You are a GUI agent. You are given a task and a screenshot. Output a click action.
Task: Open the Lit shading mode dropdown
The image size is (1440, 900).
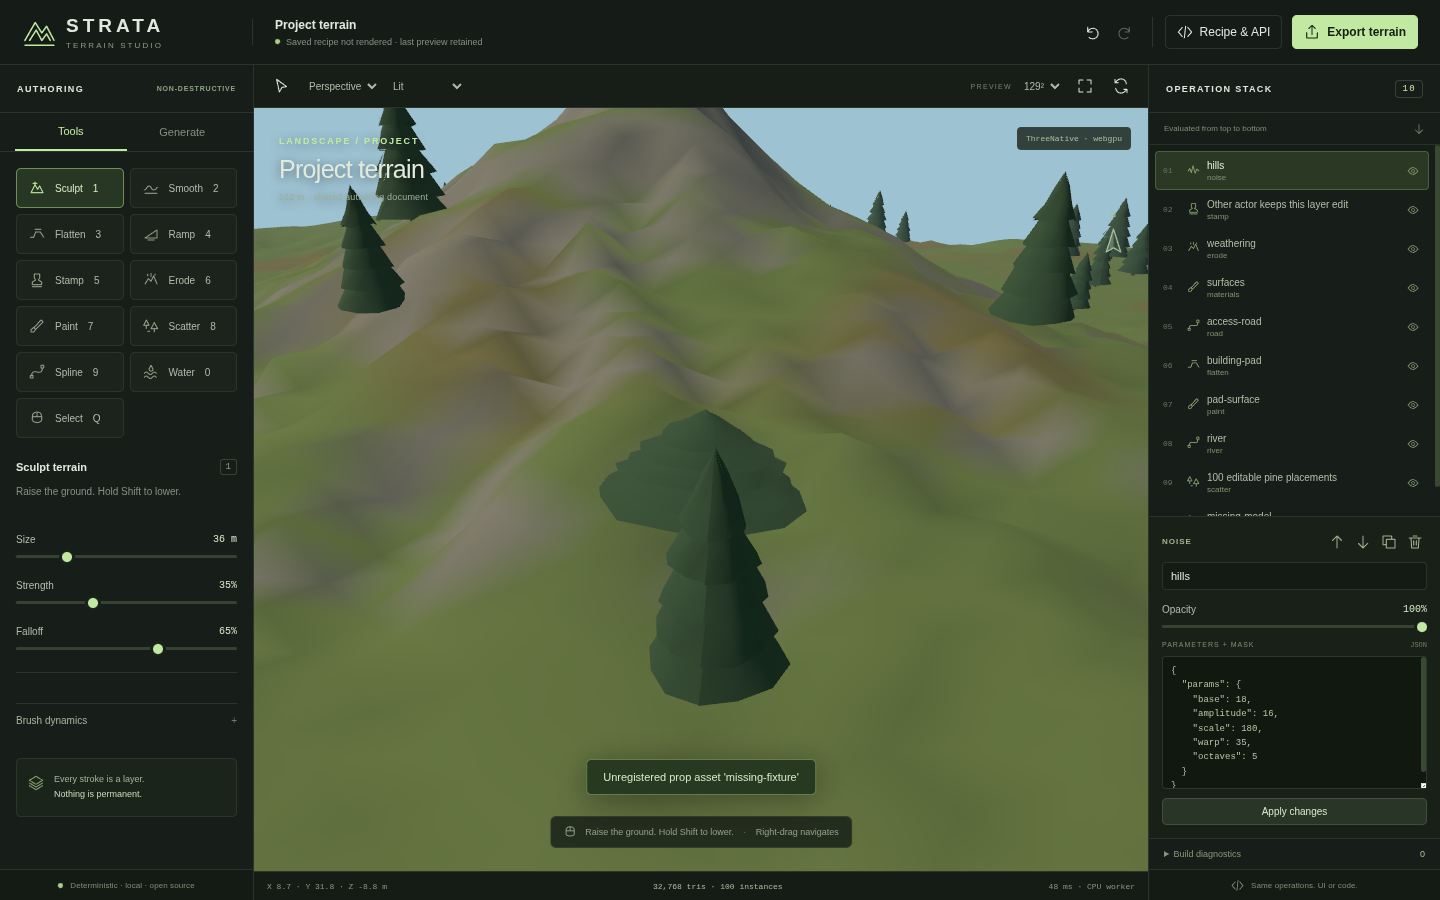[x=427, y=86]
